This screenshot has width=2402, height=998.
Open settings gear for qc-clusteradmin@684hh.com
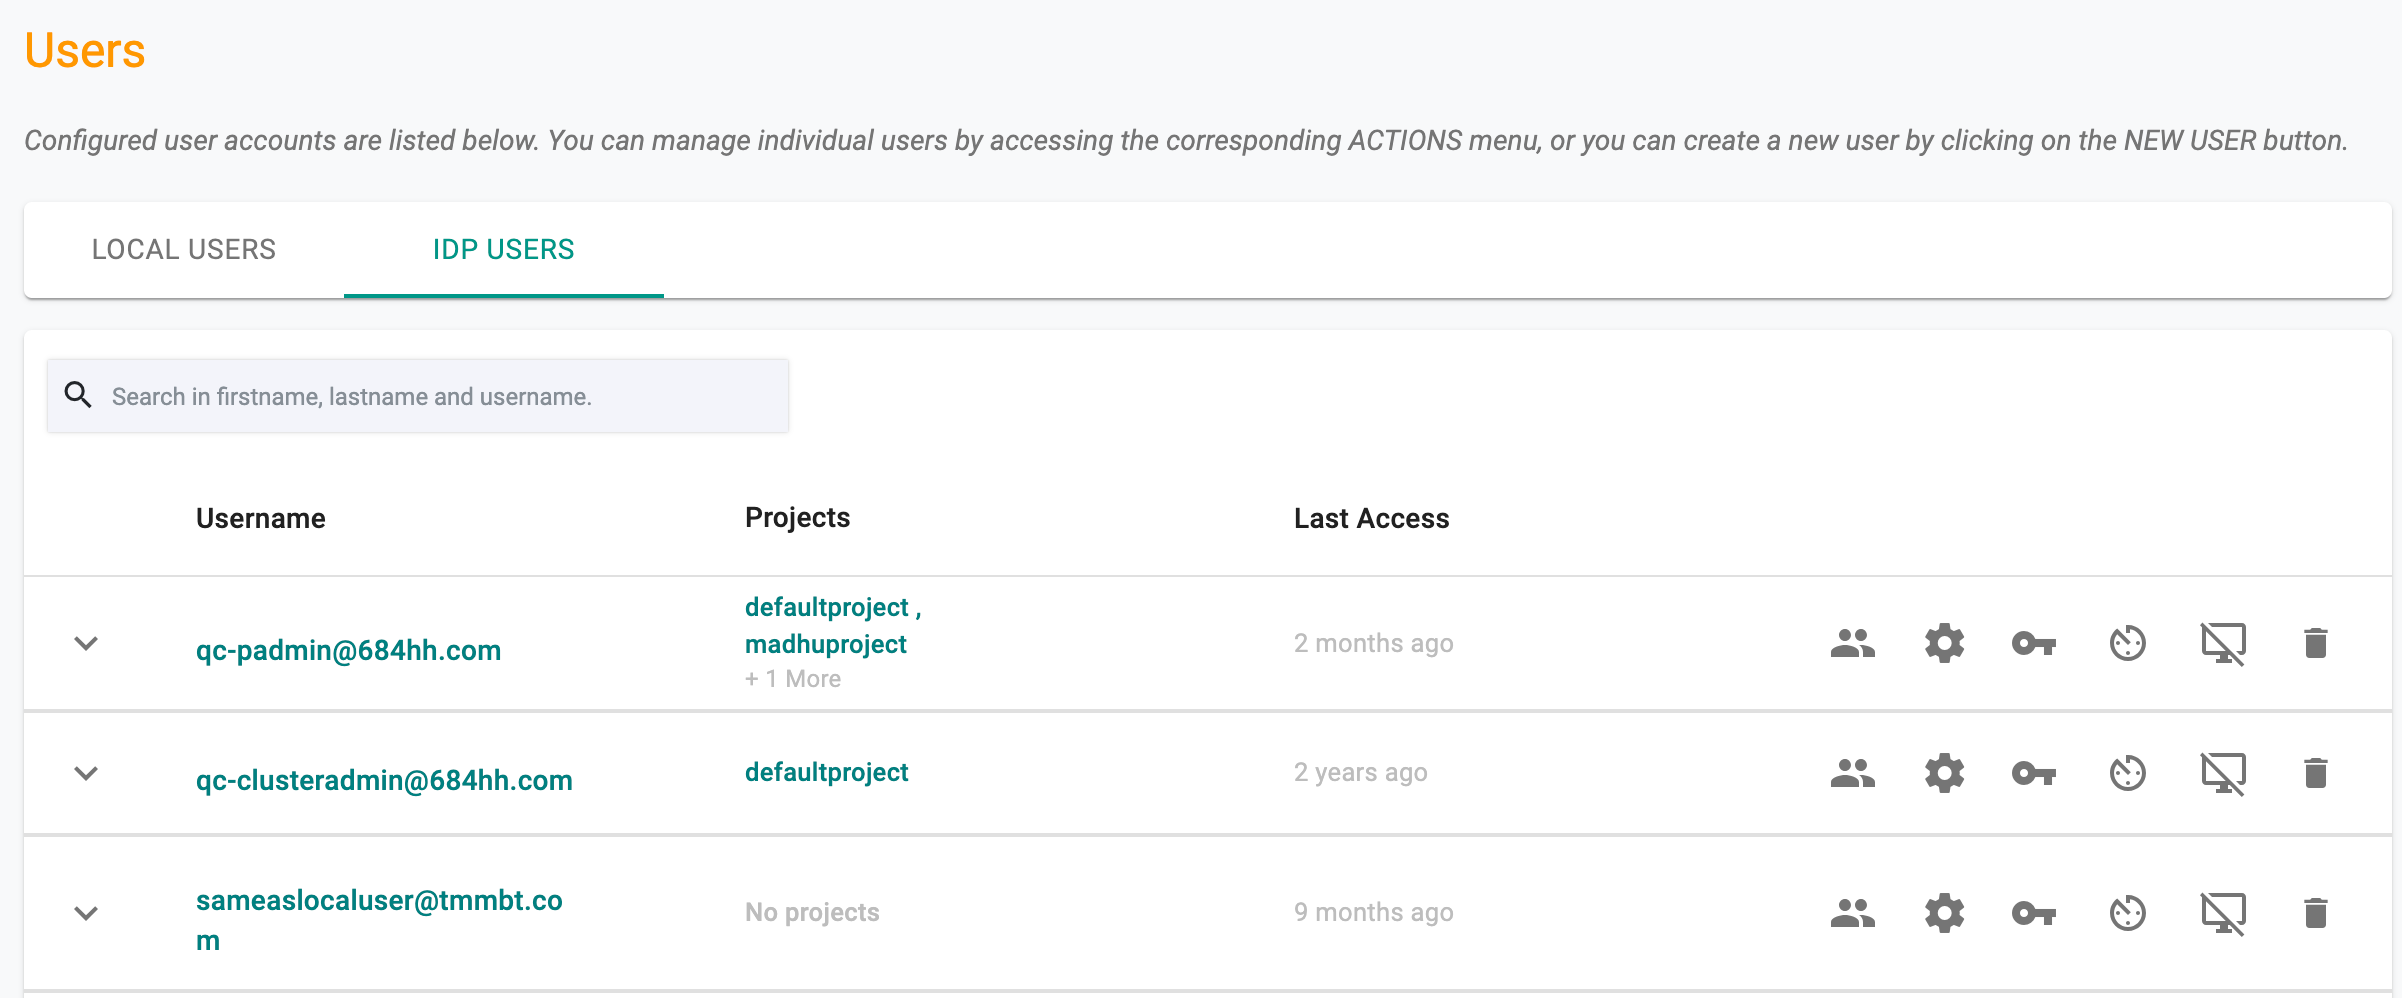pyautogui.click(x=1944, y=773)
